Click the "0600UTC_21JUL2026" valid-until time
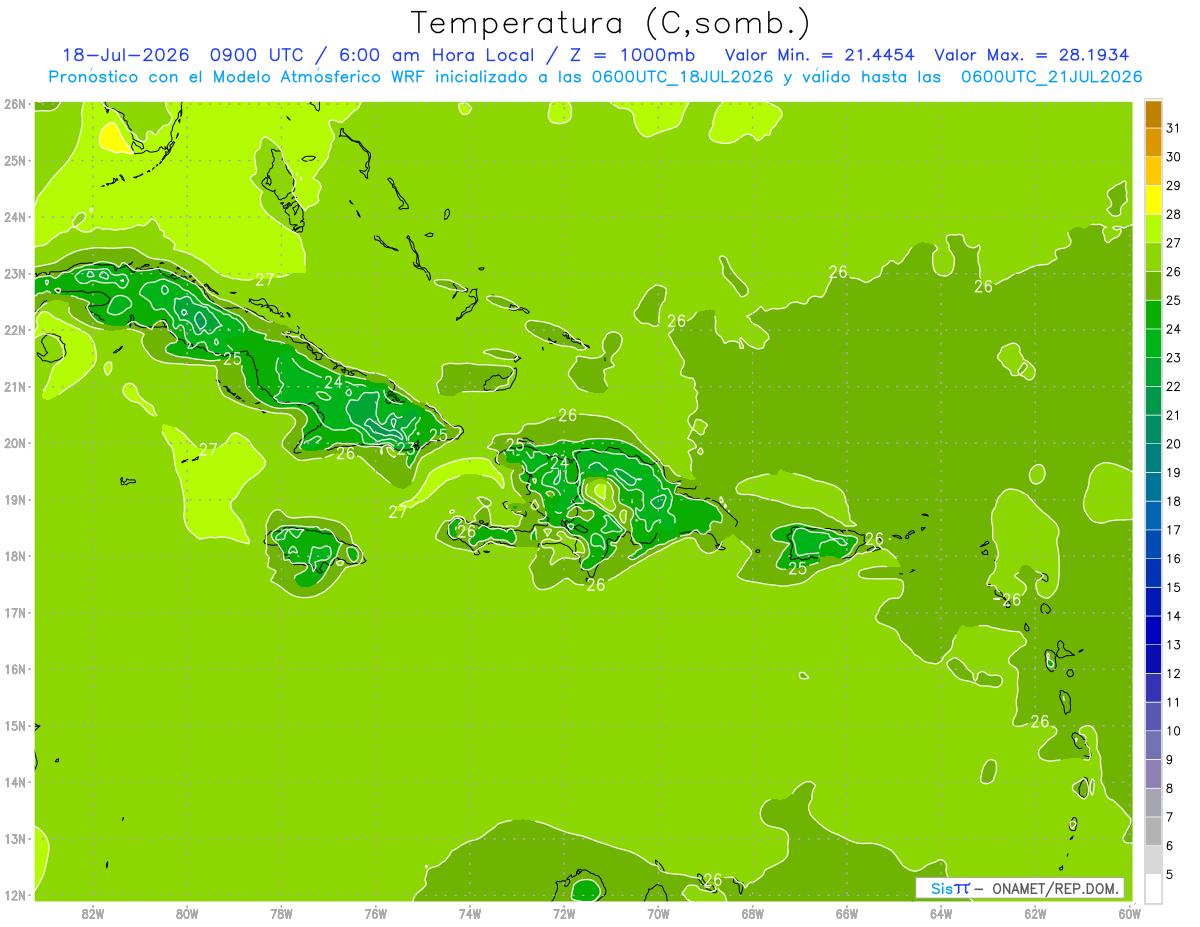 coord(1052,77)
